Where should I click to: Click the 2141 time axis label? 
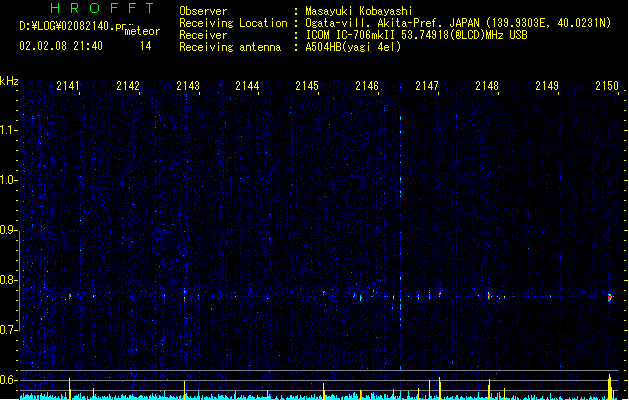click(68, 86)
